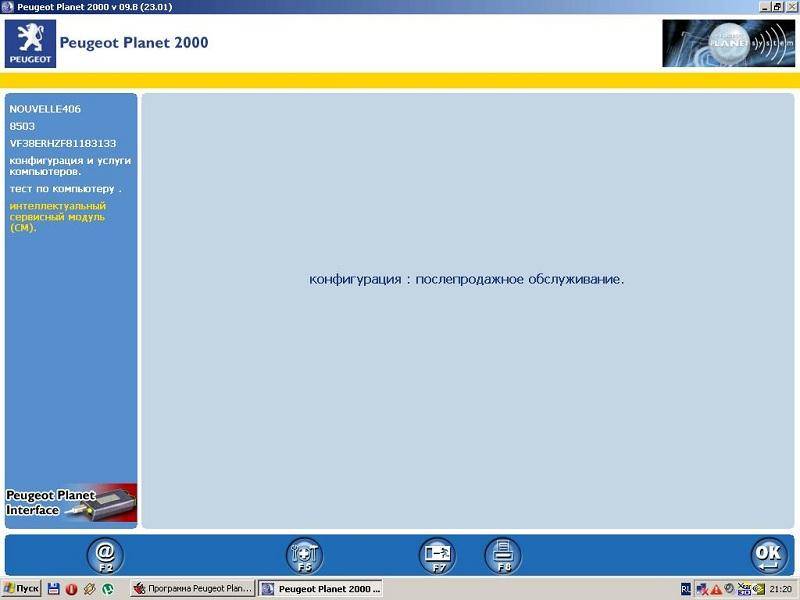Click the Peugeot lion logo
This screenshot has height=600, width=800.
click(30, 43)
